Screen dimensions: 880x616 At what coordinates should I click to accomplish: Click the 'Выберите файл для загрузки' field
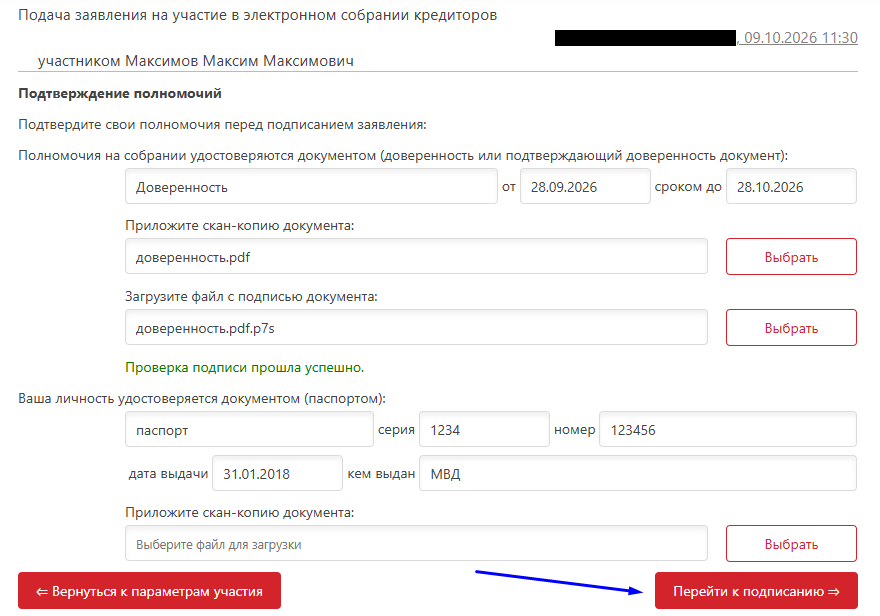pyautogui.click(x=416, y=544)
